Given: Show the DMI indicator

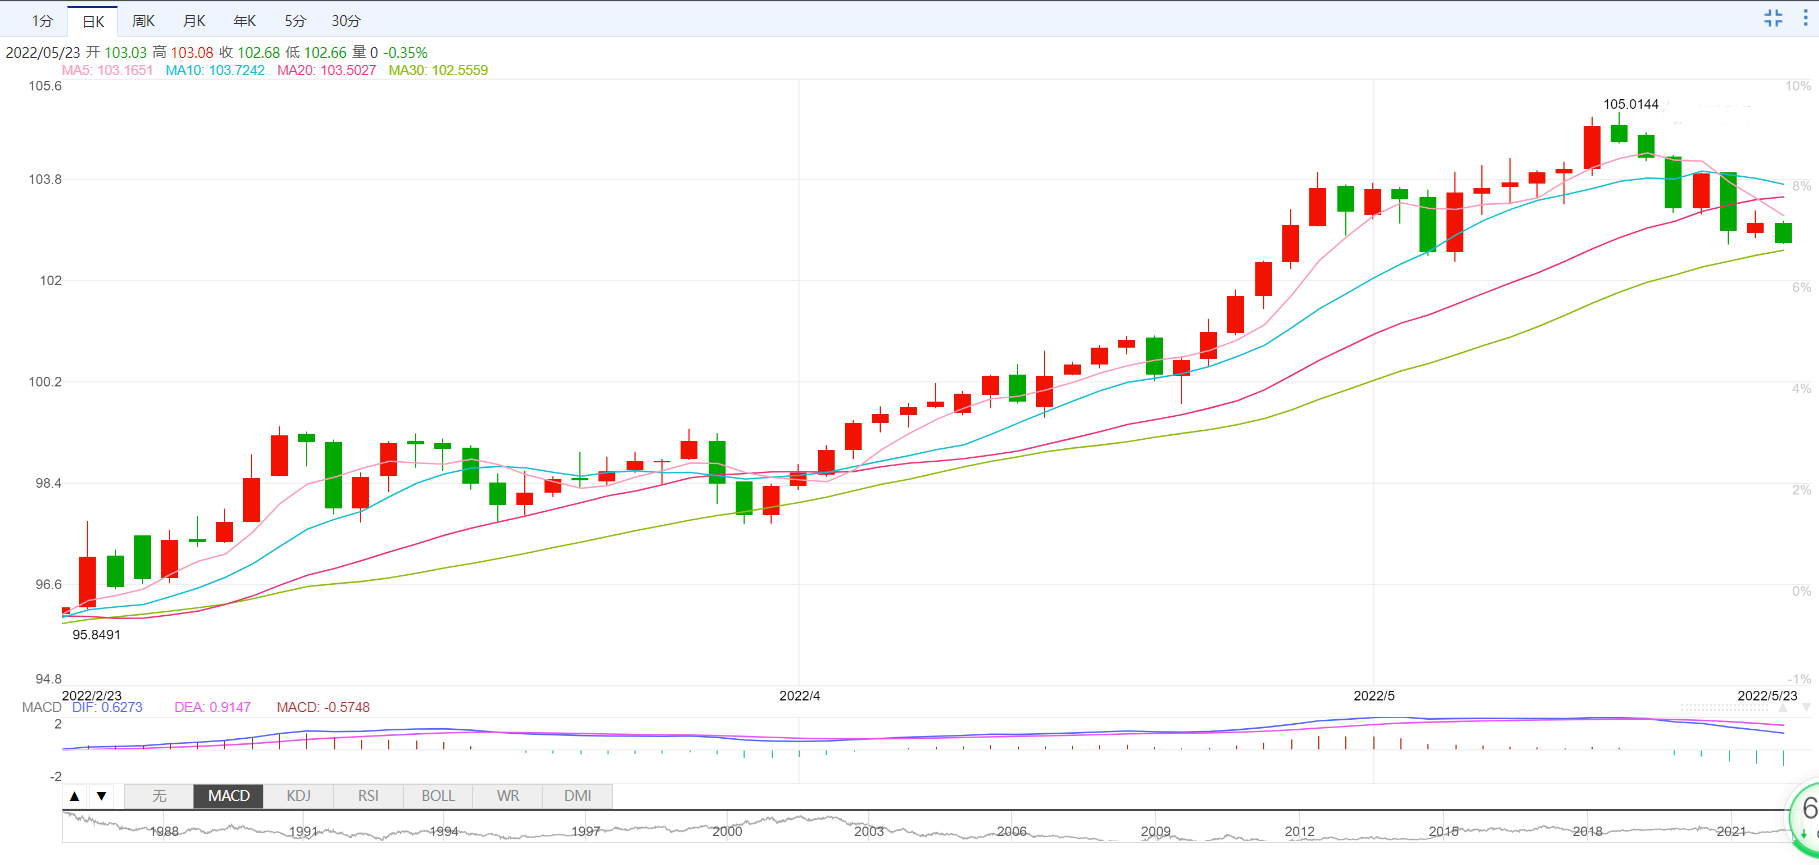Looking at the screenshot, I should pos(578,796).
